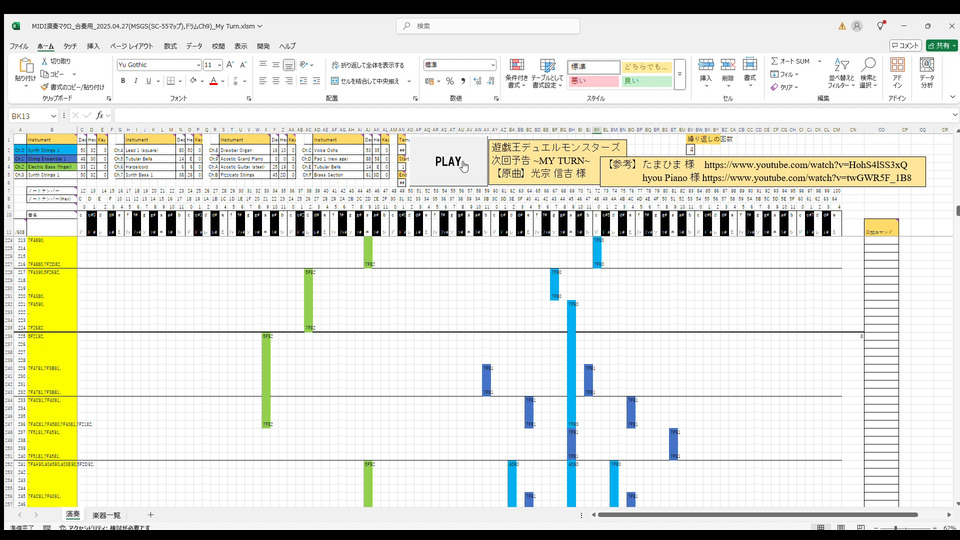The image size is (960, 540).
Task: Apply the 良い (Good) green cell style
Action: (647, 81)
